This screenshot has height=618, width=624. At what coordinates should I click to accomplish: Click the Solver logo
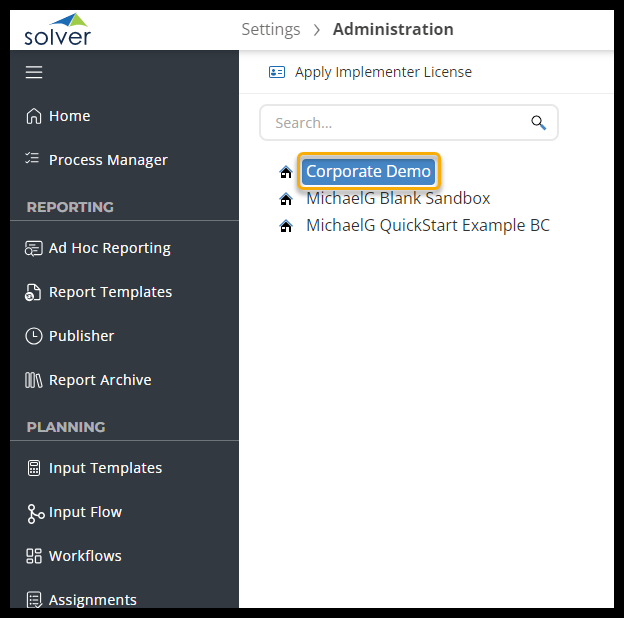coord(57,30)
